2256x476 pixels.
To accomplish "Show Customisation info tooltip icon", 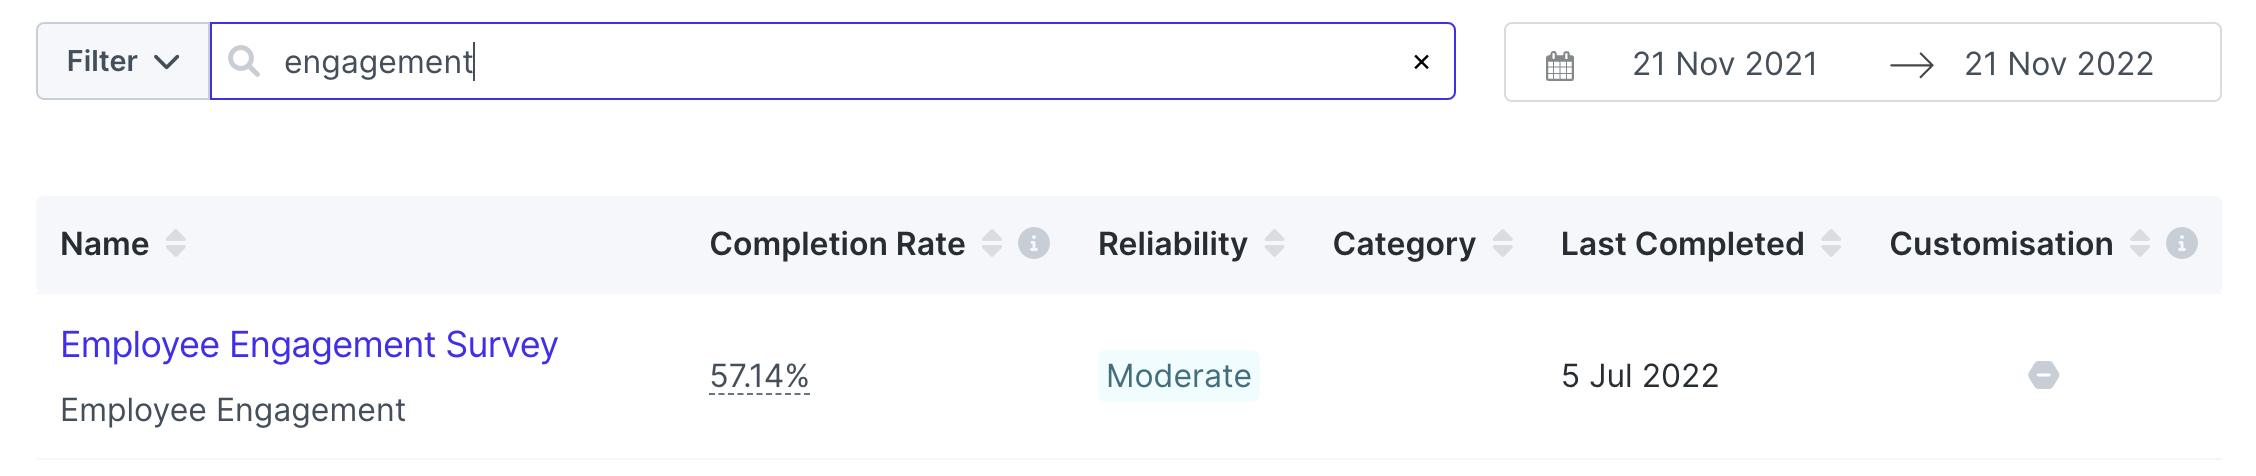I will coord(2182,243).
